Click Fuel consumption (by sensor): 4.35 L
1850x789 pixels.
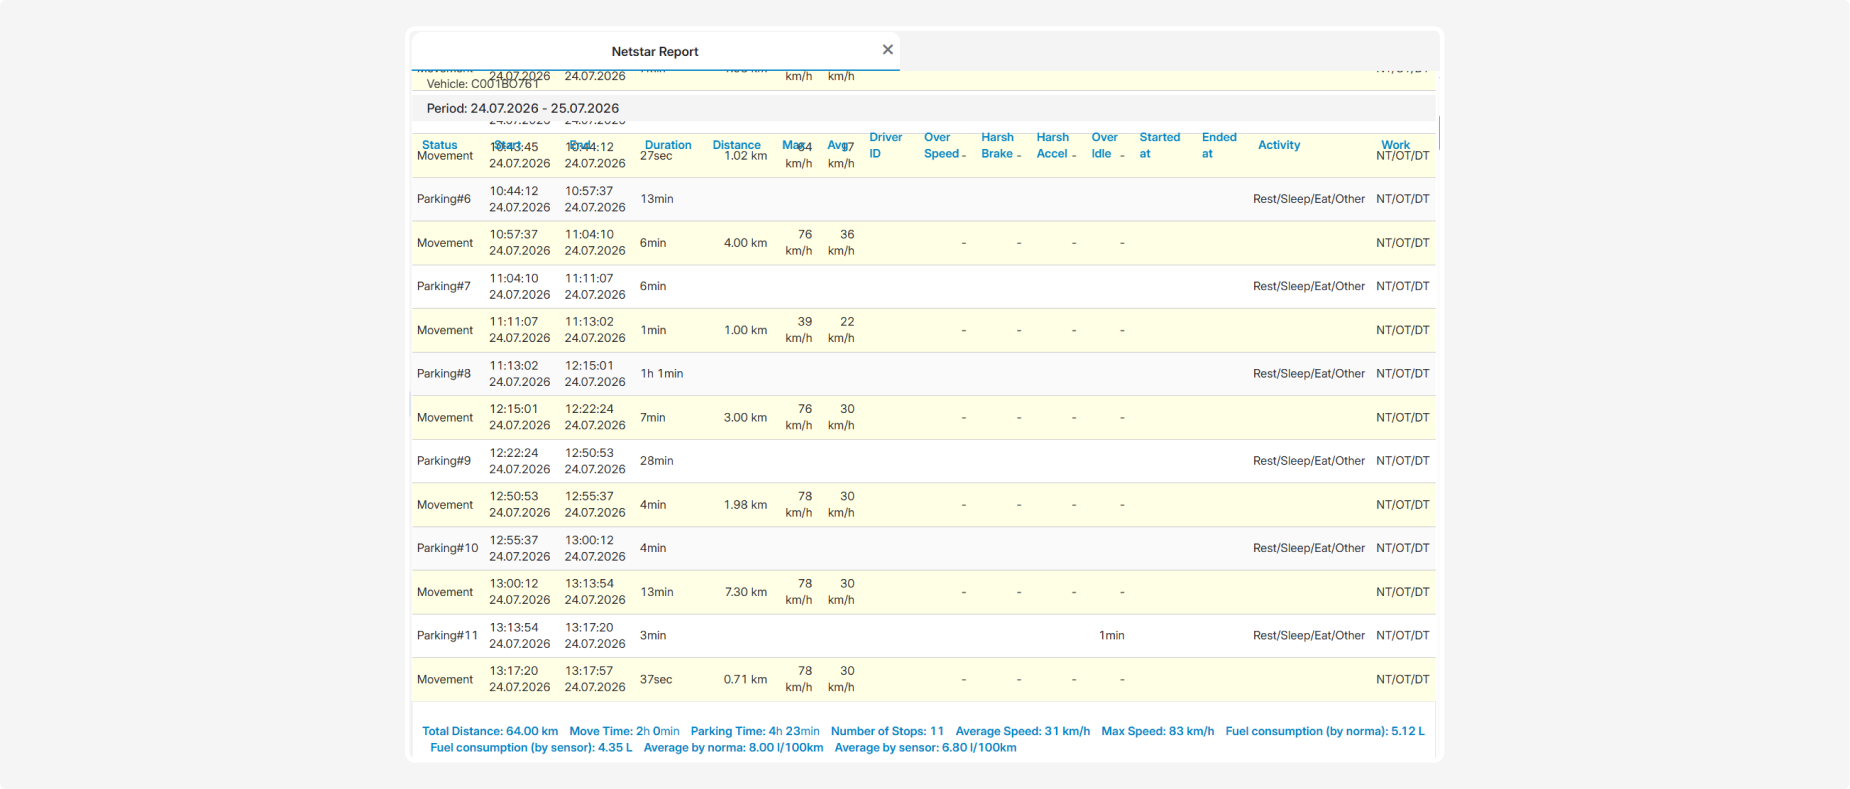point(531,747)
